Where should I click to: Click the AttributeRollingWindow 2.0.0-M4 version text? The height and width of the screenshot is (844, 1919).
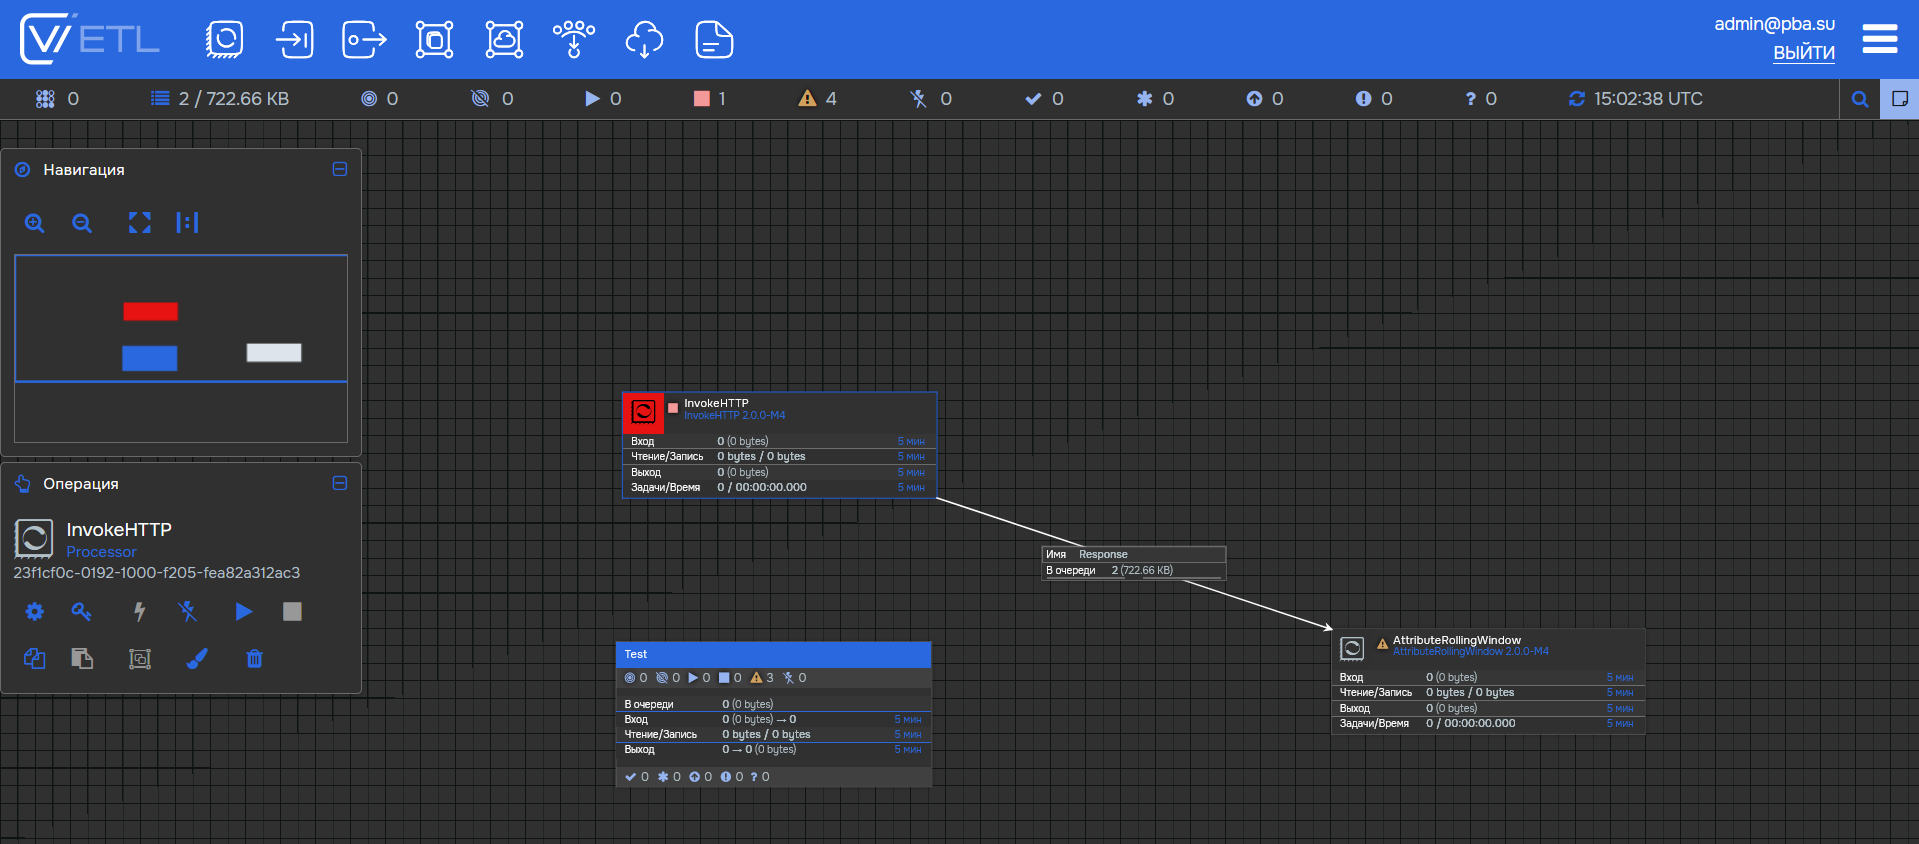tap(1471, 652)
